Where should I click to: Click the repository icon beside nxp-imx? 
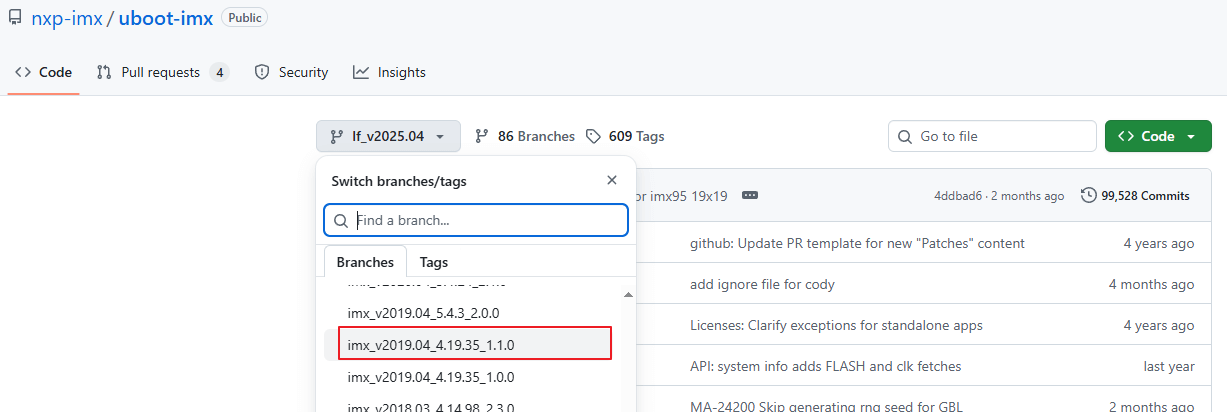click(15, 18)
